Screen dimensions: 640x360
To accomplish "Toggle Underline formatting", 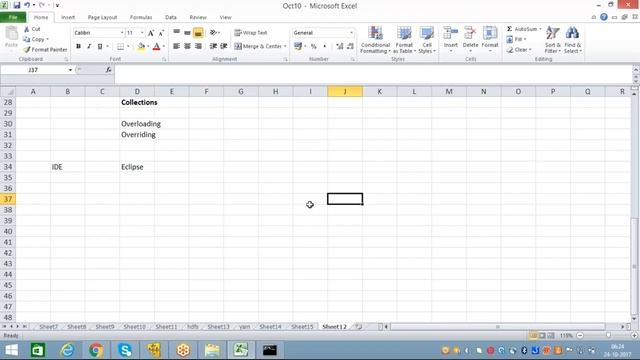I will tap(100, 47).
